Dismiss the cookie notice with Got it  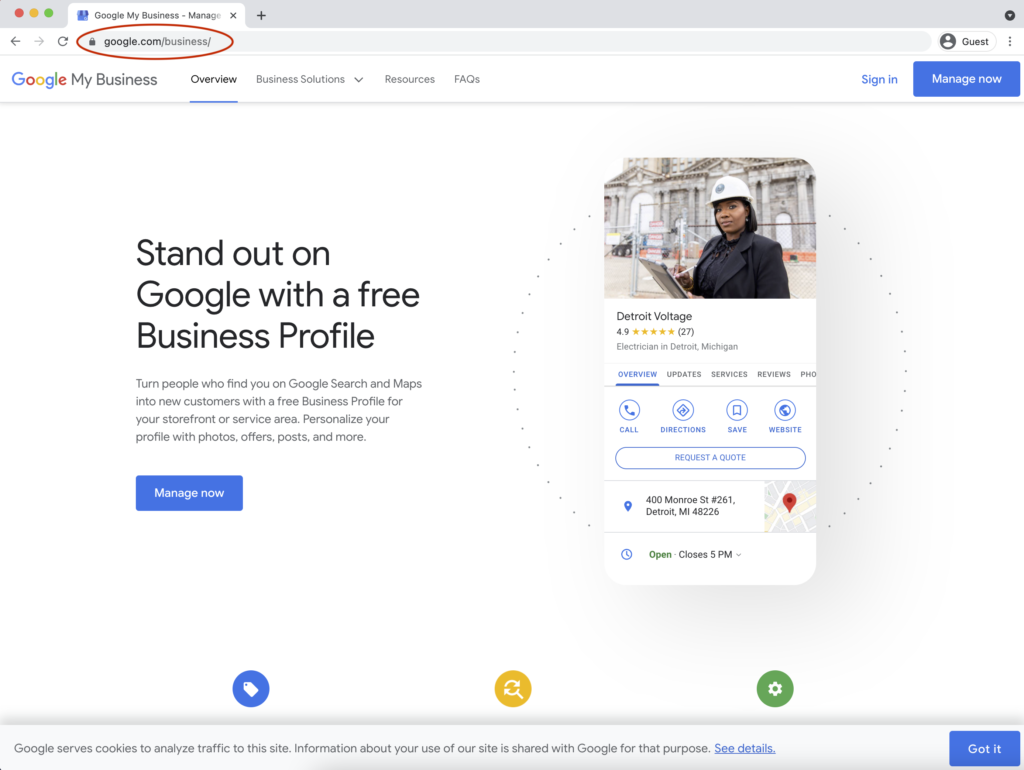pos(984,749)
